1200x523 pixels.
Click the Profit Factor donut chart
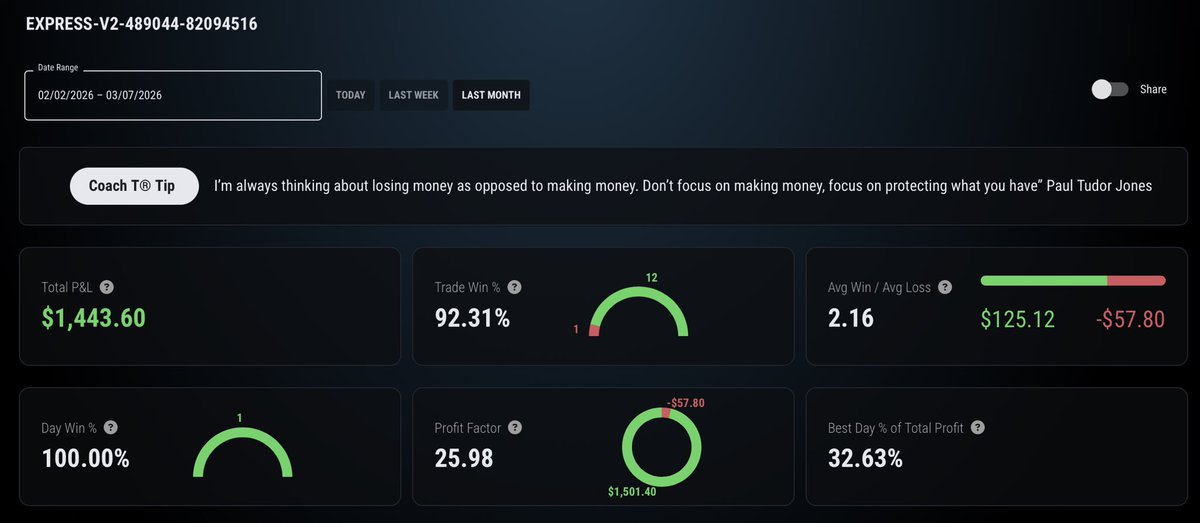[x=662, y=446]
